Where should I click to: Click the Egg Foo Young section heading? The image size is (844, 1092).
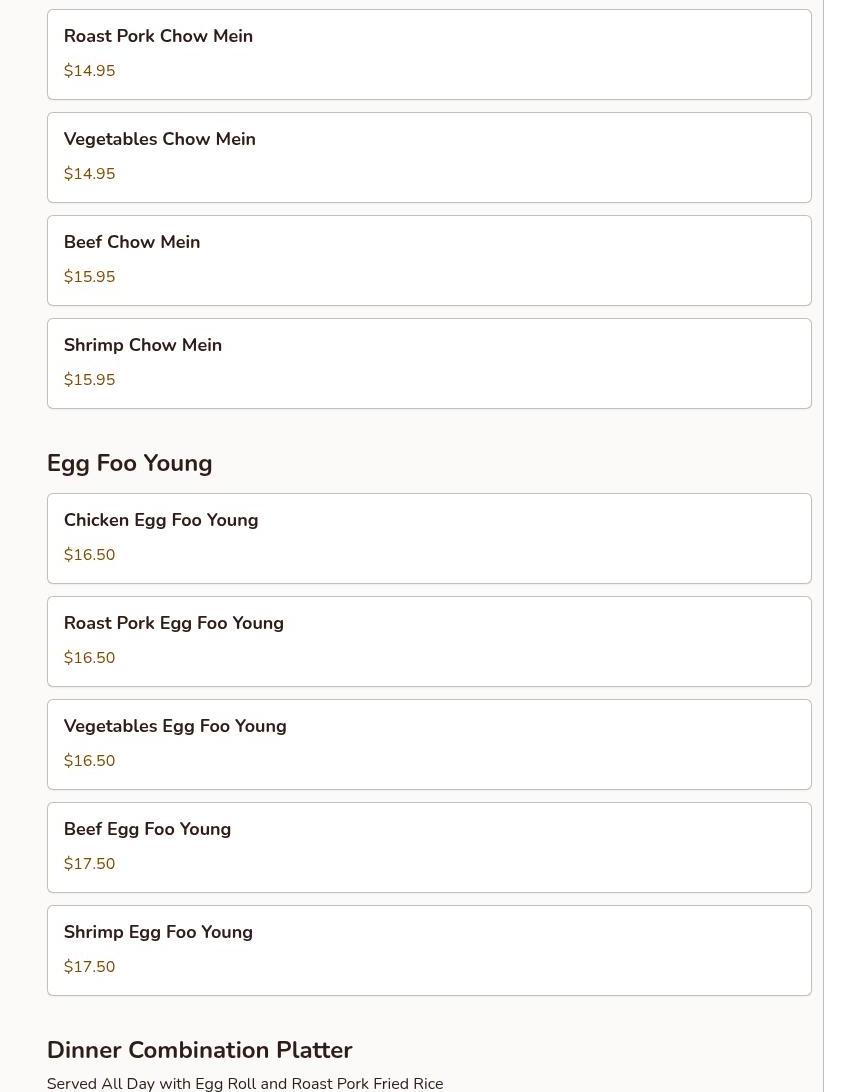[130, 463]
